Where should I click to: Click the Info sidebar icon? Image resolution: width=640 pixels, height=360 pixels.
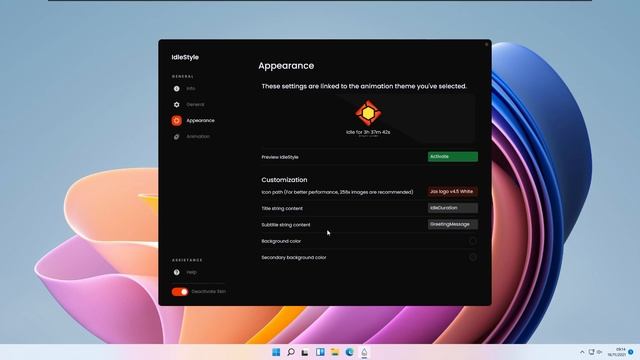(x=176, y=89)
